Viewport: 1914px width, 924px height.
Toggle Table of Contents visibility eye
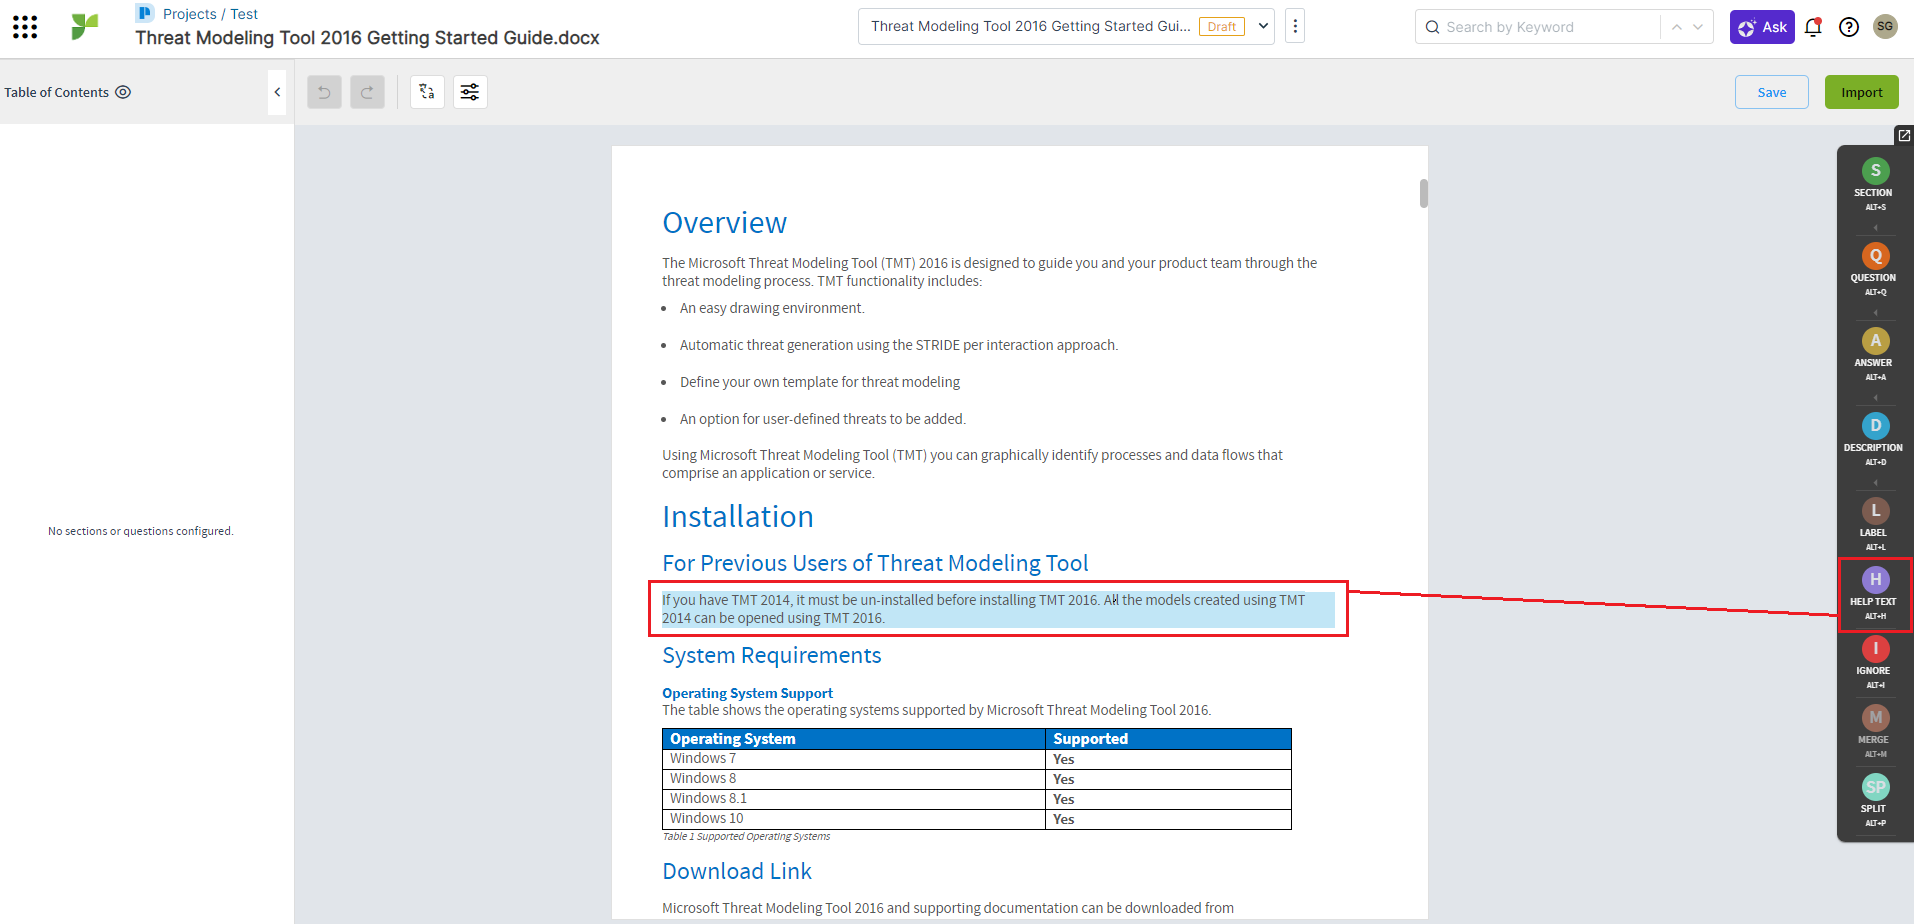pyautogui.click(x=123, y=92)
